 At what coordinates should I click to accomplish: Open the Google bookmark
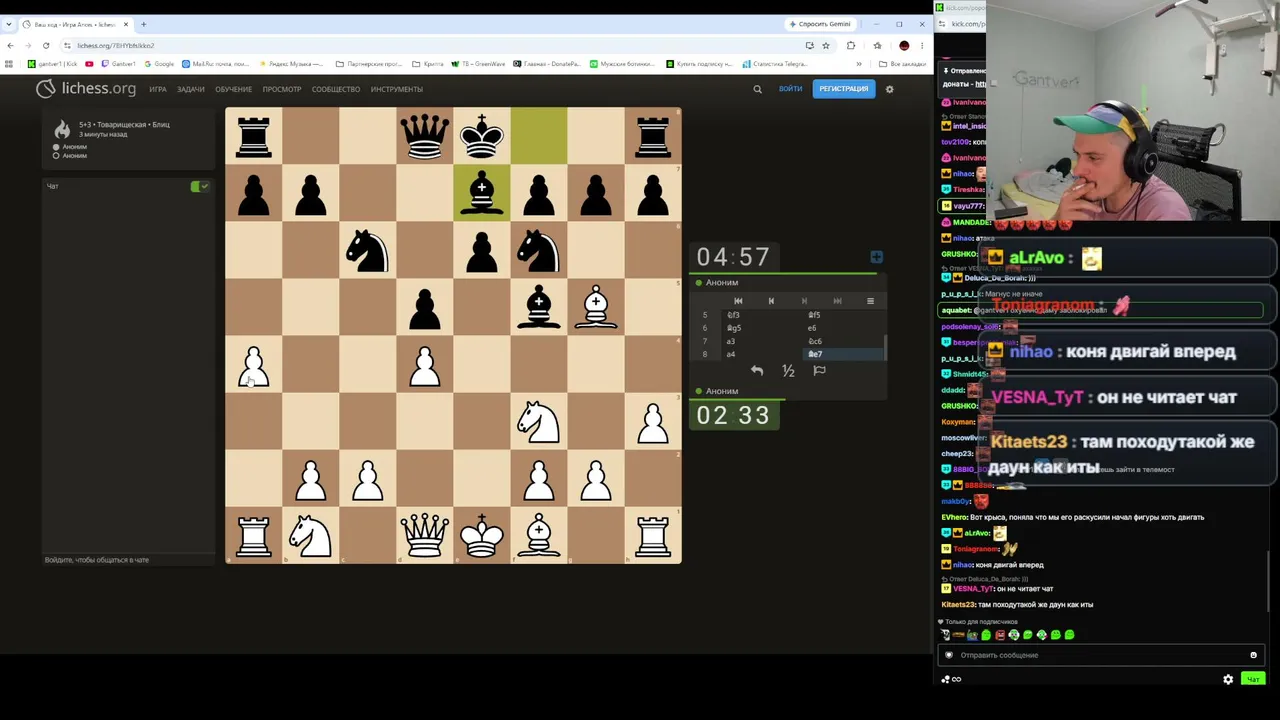[159, 64]
